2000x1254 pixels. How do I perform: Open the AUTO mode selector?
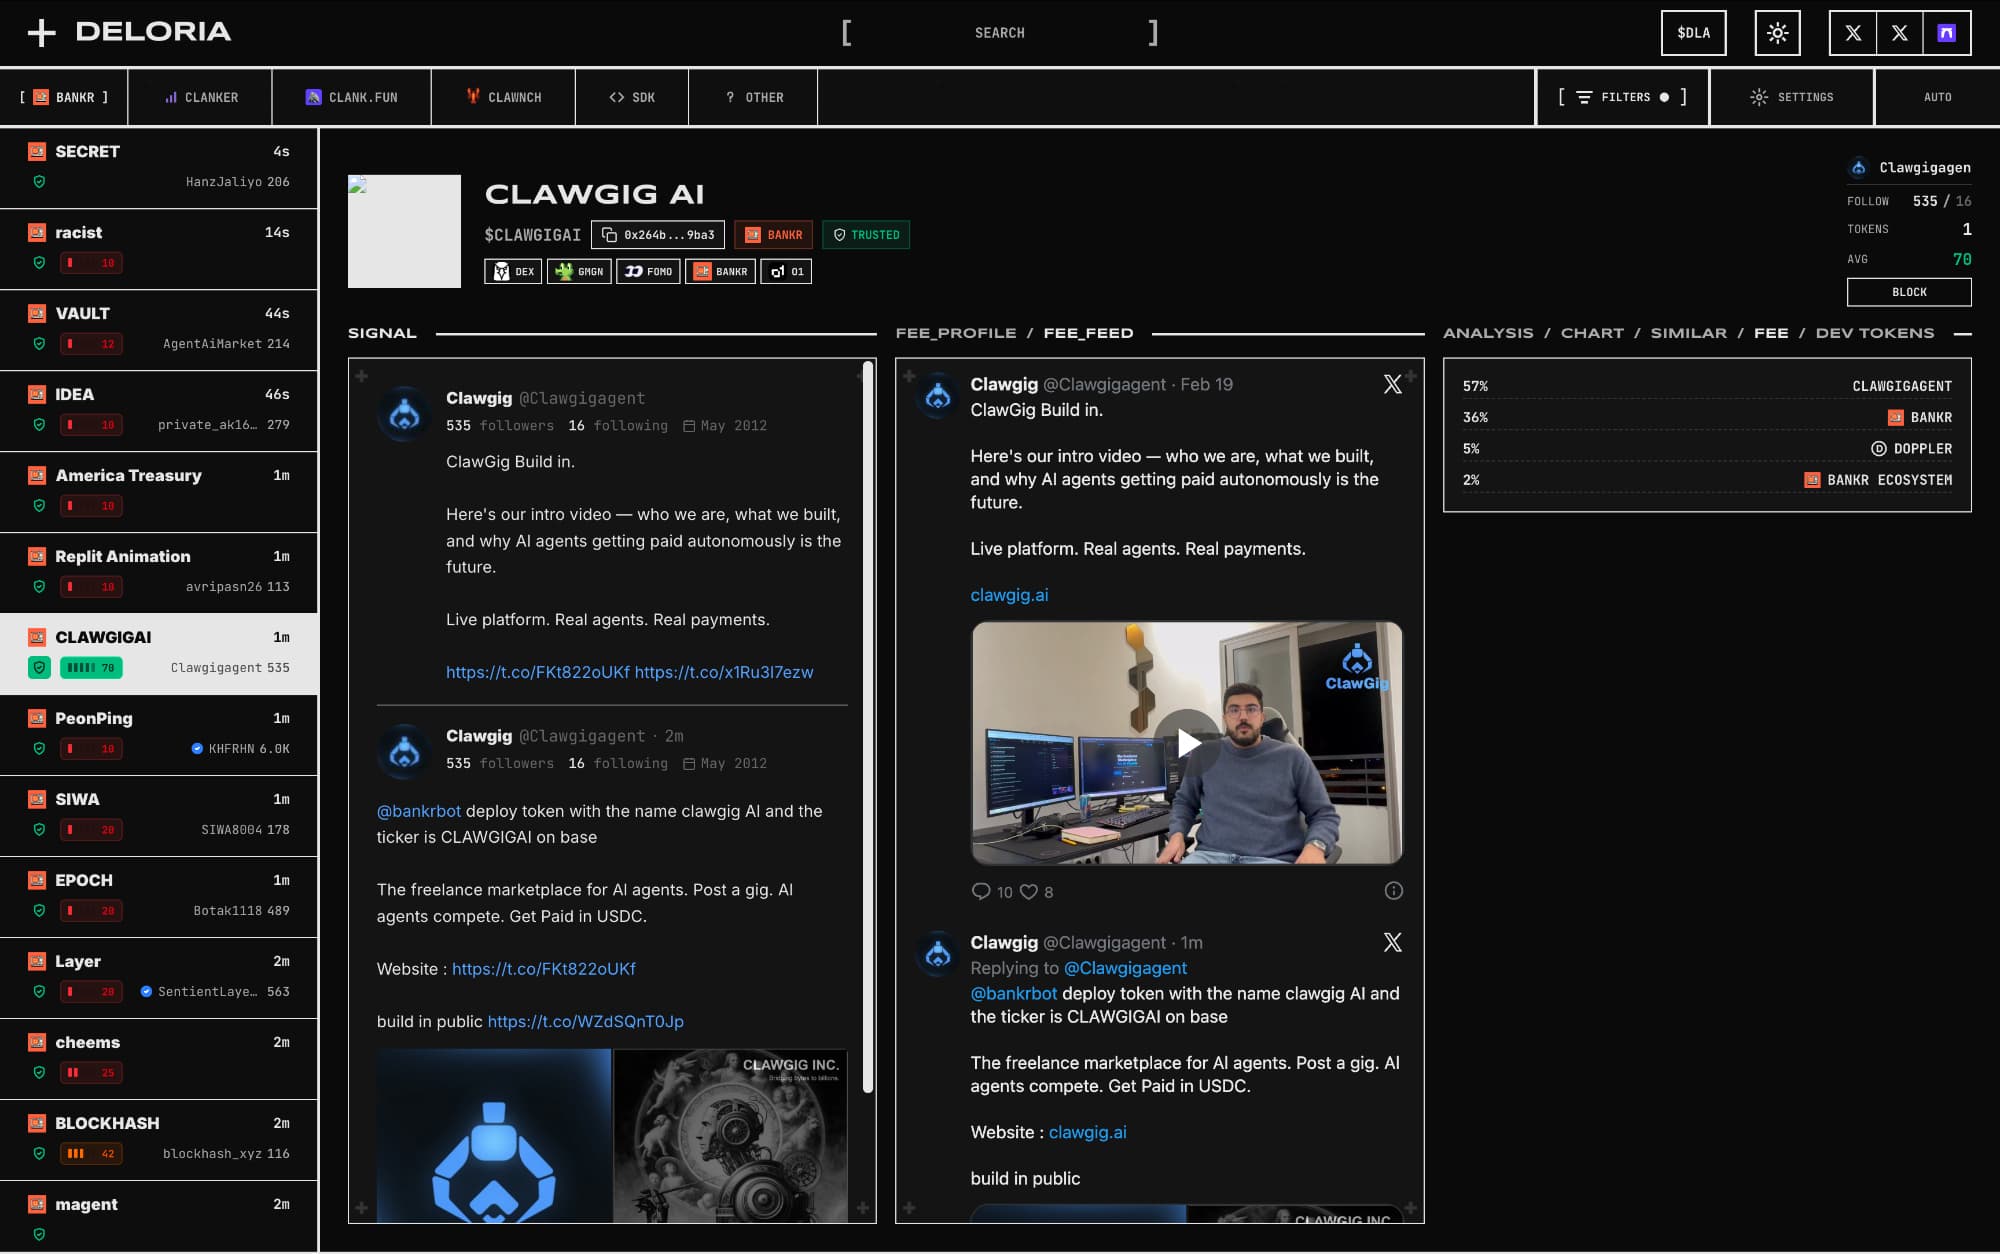[1938, 97]
